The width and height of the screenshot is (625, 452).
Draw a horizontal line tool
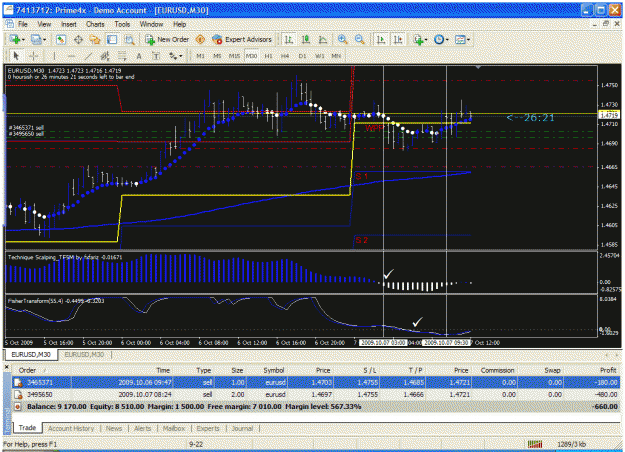pos(71,56)
